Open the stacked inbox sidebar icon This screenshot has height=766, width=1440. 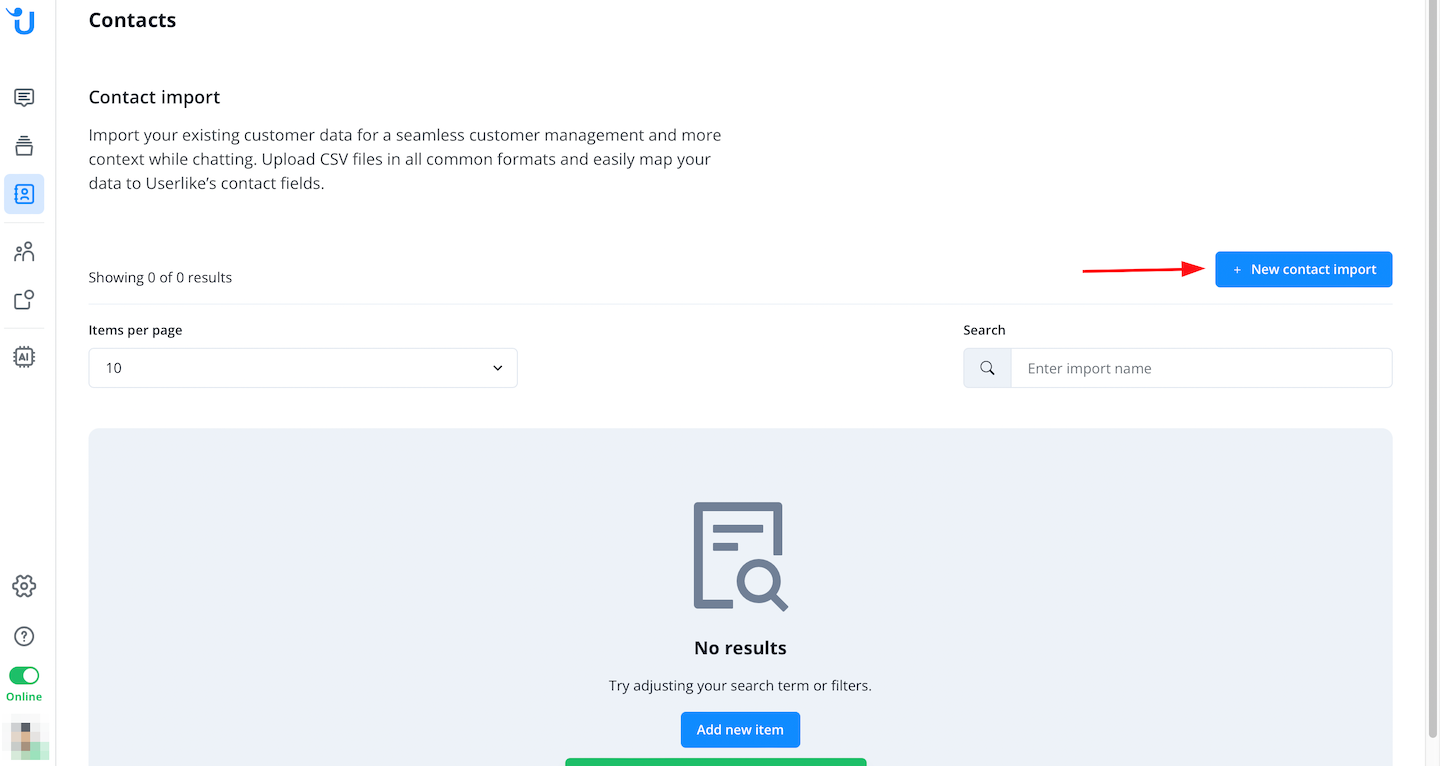pos(24,146)
